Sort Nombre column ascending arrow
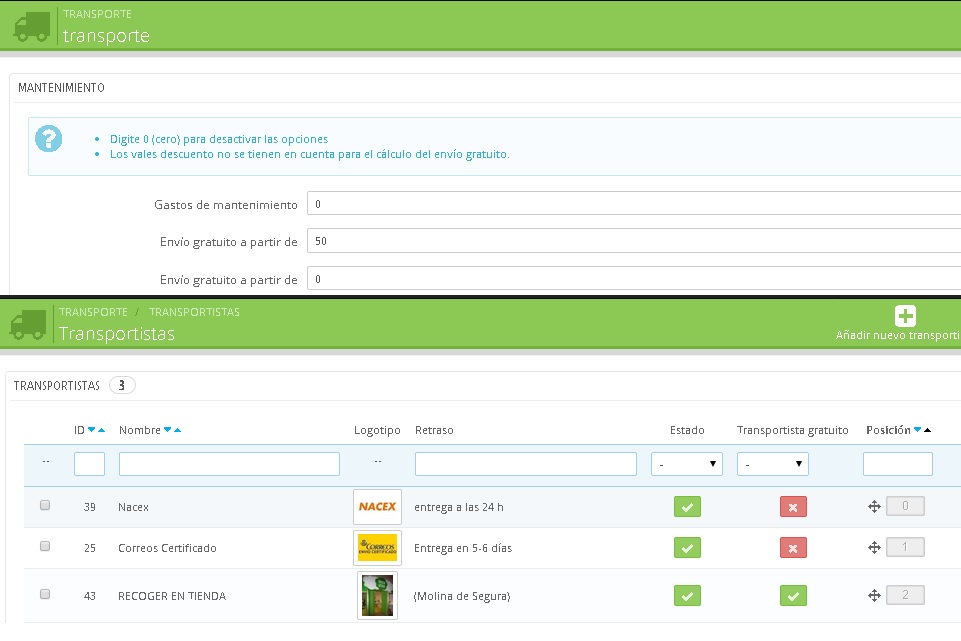 (x=177, y=430)
